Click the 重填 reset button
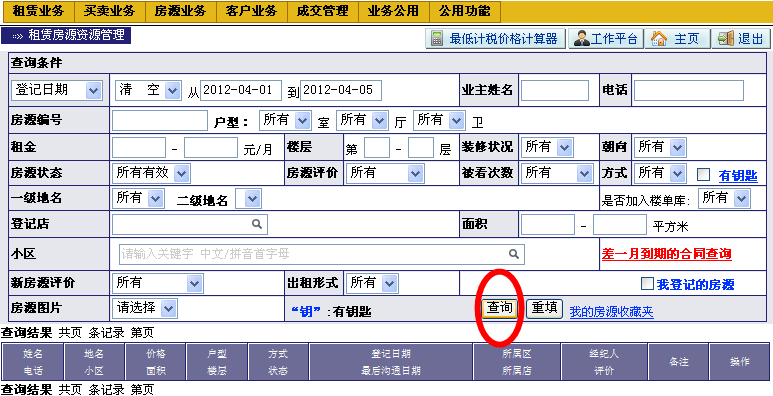The height and width of the screenshot is (396, 773). pos(545,309)
